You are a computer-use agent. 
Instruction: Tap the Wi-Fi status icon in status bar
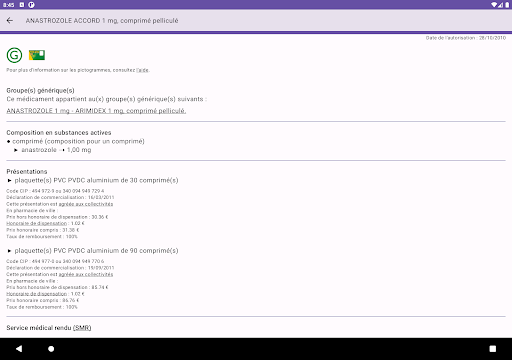pyautogui.click(x=494, y=5)
